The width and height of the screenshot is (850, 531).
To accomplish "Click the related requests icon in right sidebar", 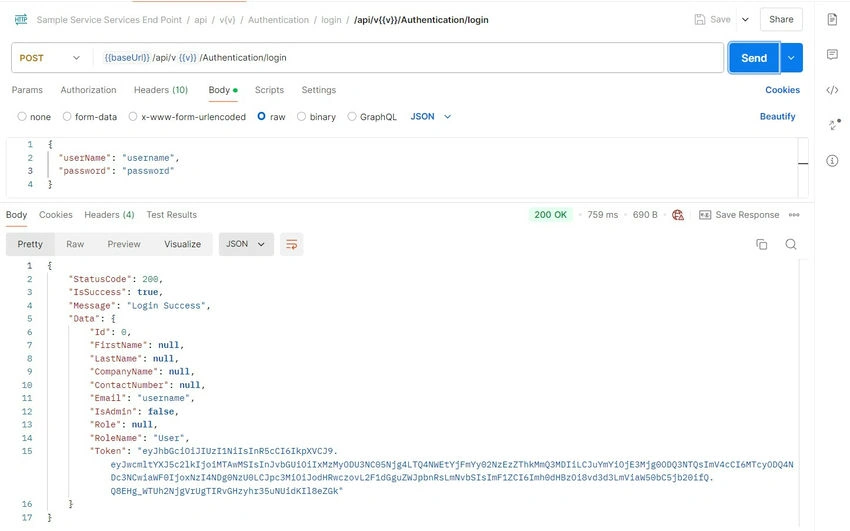I will [x=834, y=124].
